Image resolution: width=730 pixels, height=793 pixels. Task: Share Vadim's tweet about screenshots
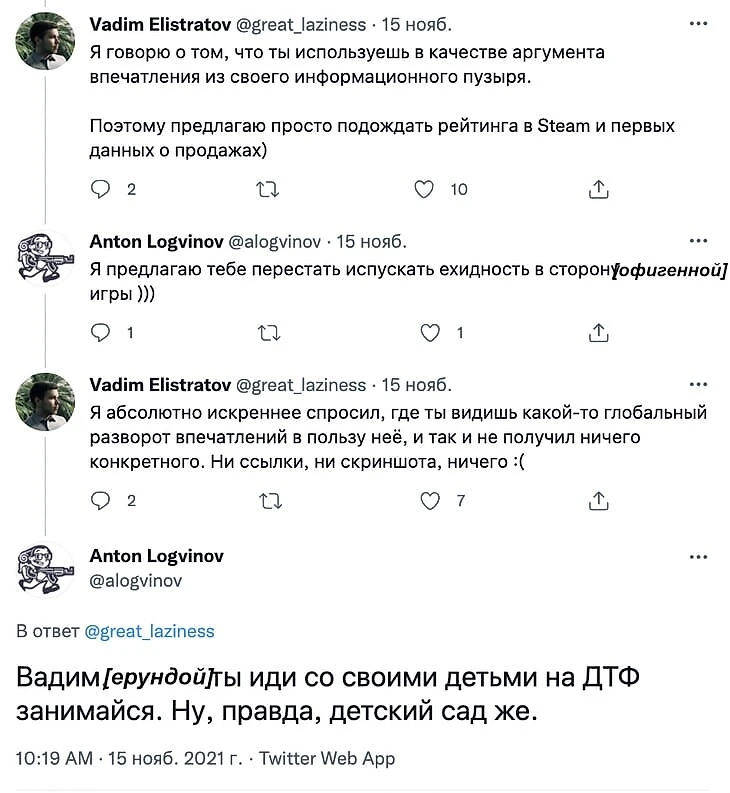(x=599, y=500)
